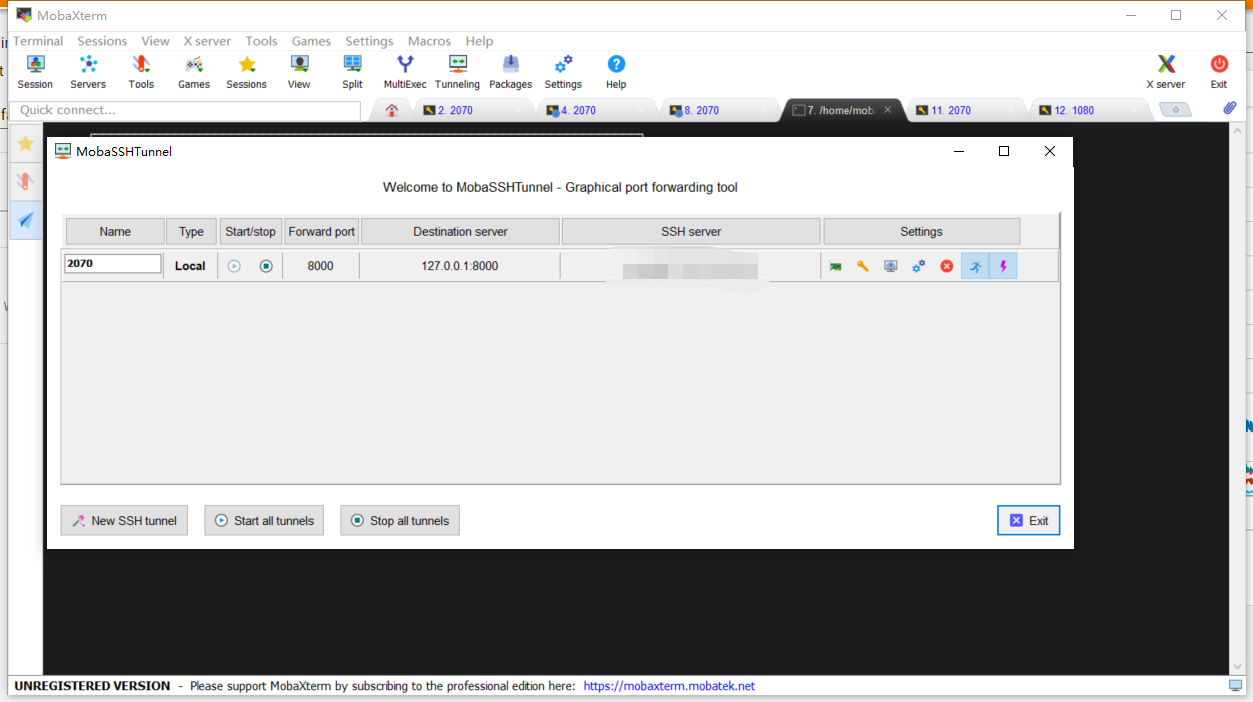1253x702 pixels.
Task: Click the Forward port column header
Action: coord(321,231)
